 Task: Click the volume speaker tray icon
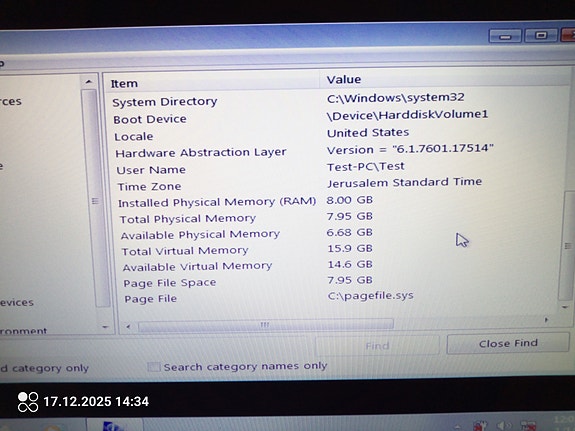point(504,425)
